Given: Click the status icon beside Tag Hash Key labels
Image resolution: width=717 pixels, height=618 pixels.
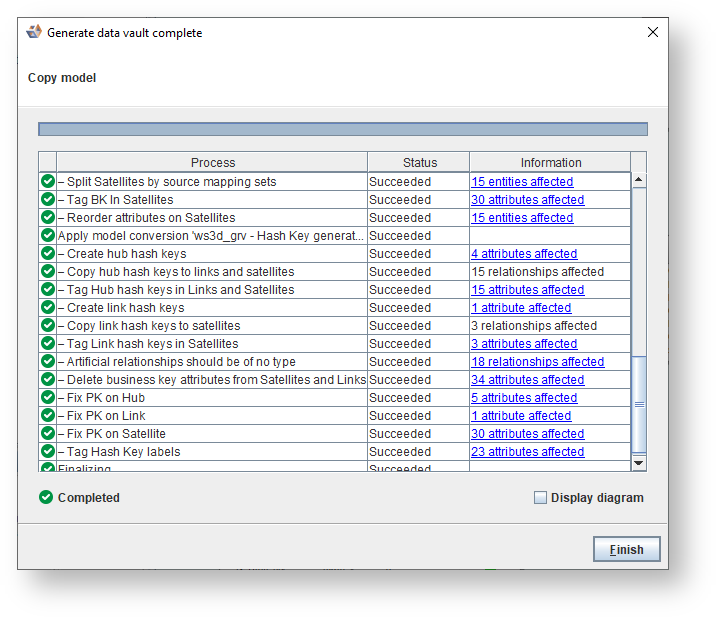Looking at the screenshot, I should tap(47, 452).
